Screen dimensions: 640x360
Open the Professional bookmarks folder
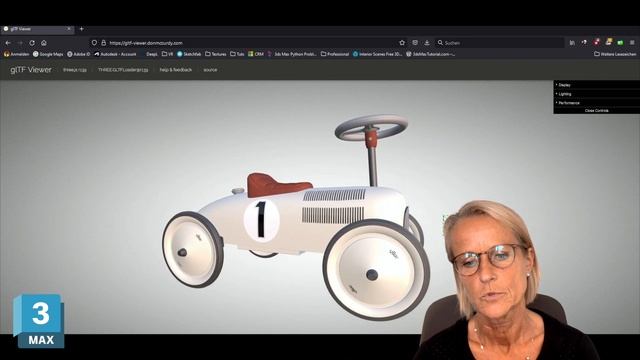(335, 54)
